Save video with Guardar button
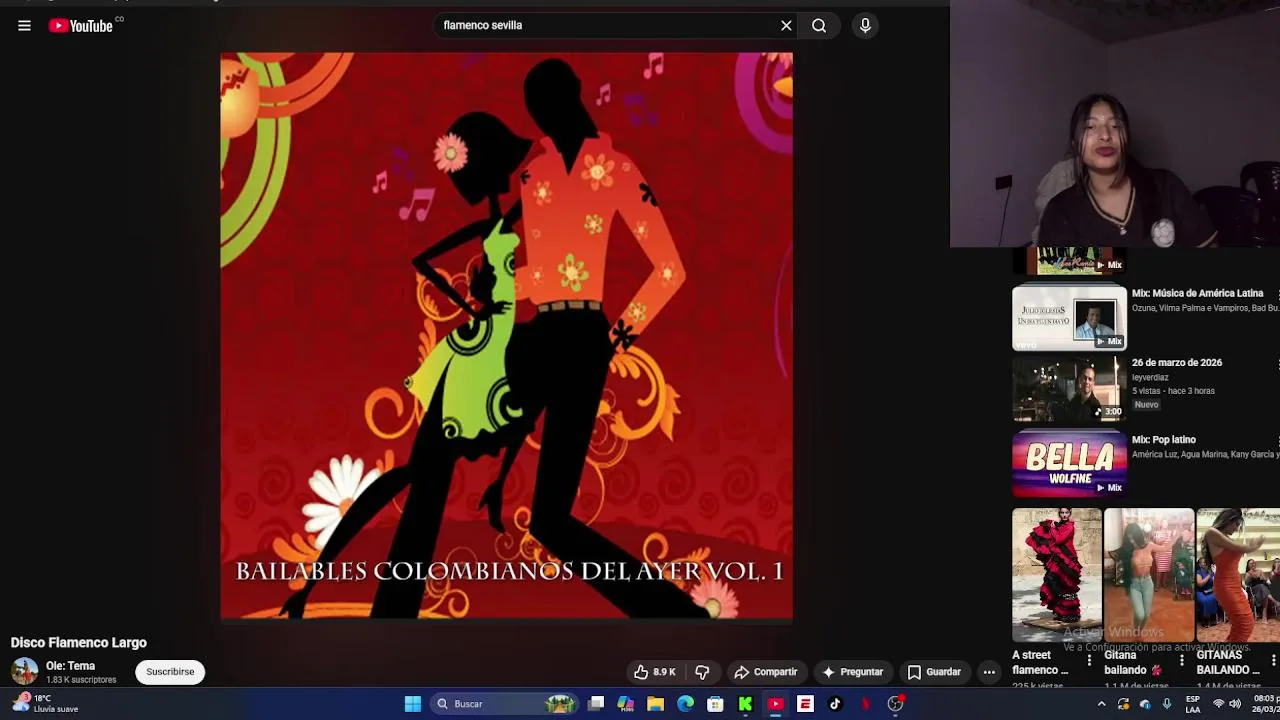 click(x=933, y=672)
